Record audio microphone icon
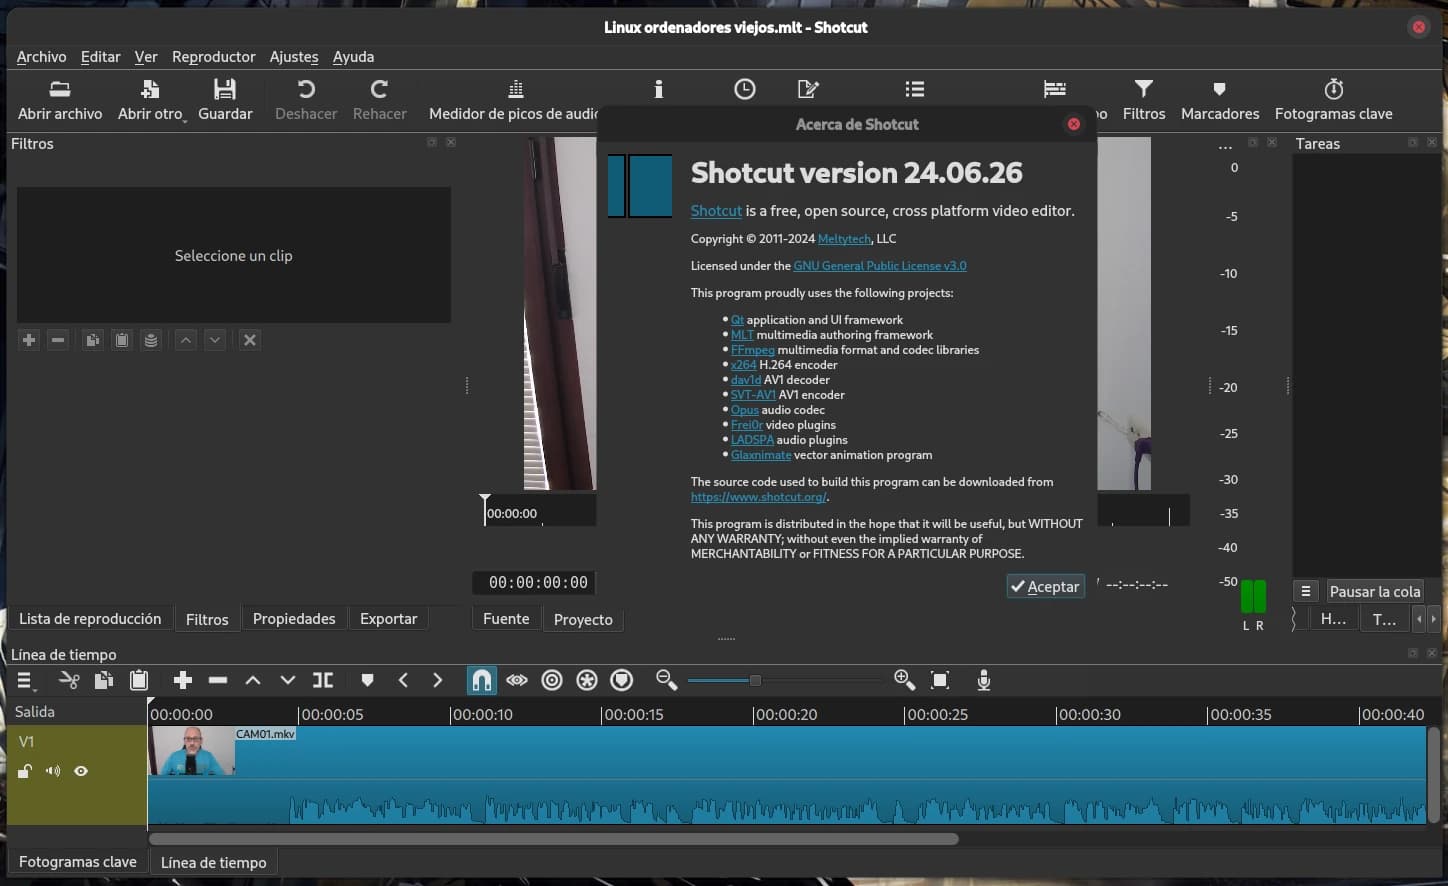The image size is (1448, 886). (984, 680)
